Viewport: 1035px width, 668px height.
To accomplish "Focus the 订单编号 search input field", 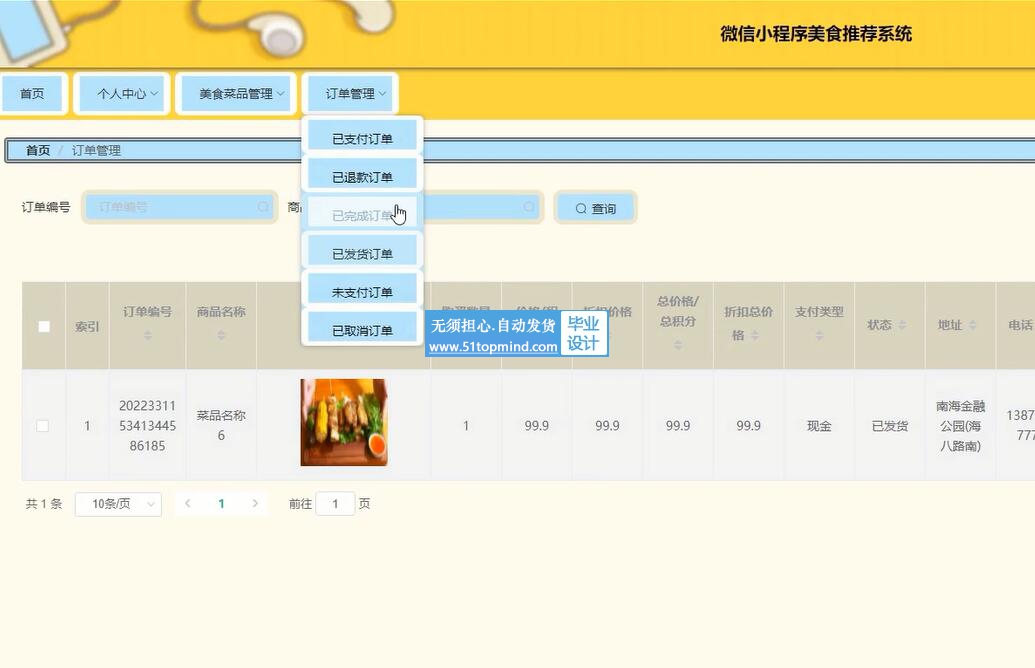I will pyautogui.click(x=180, y=207).
